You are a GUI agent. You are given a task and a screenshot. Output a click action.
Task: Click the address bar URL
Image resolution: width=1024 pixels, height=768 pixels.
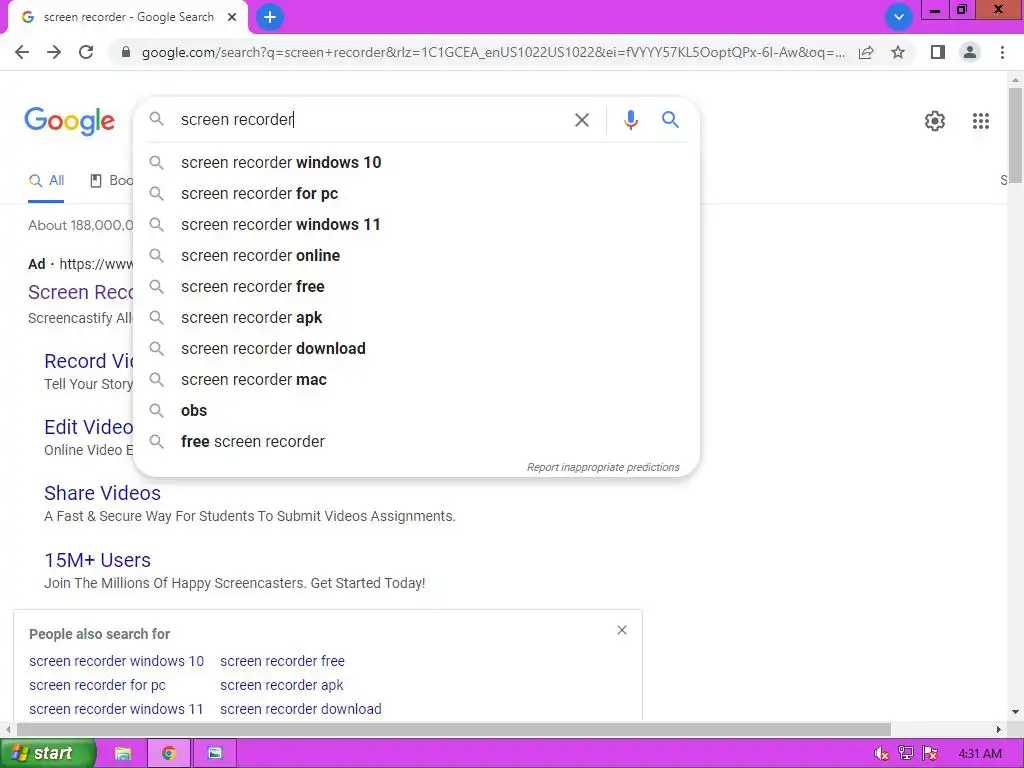(493, 52)
